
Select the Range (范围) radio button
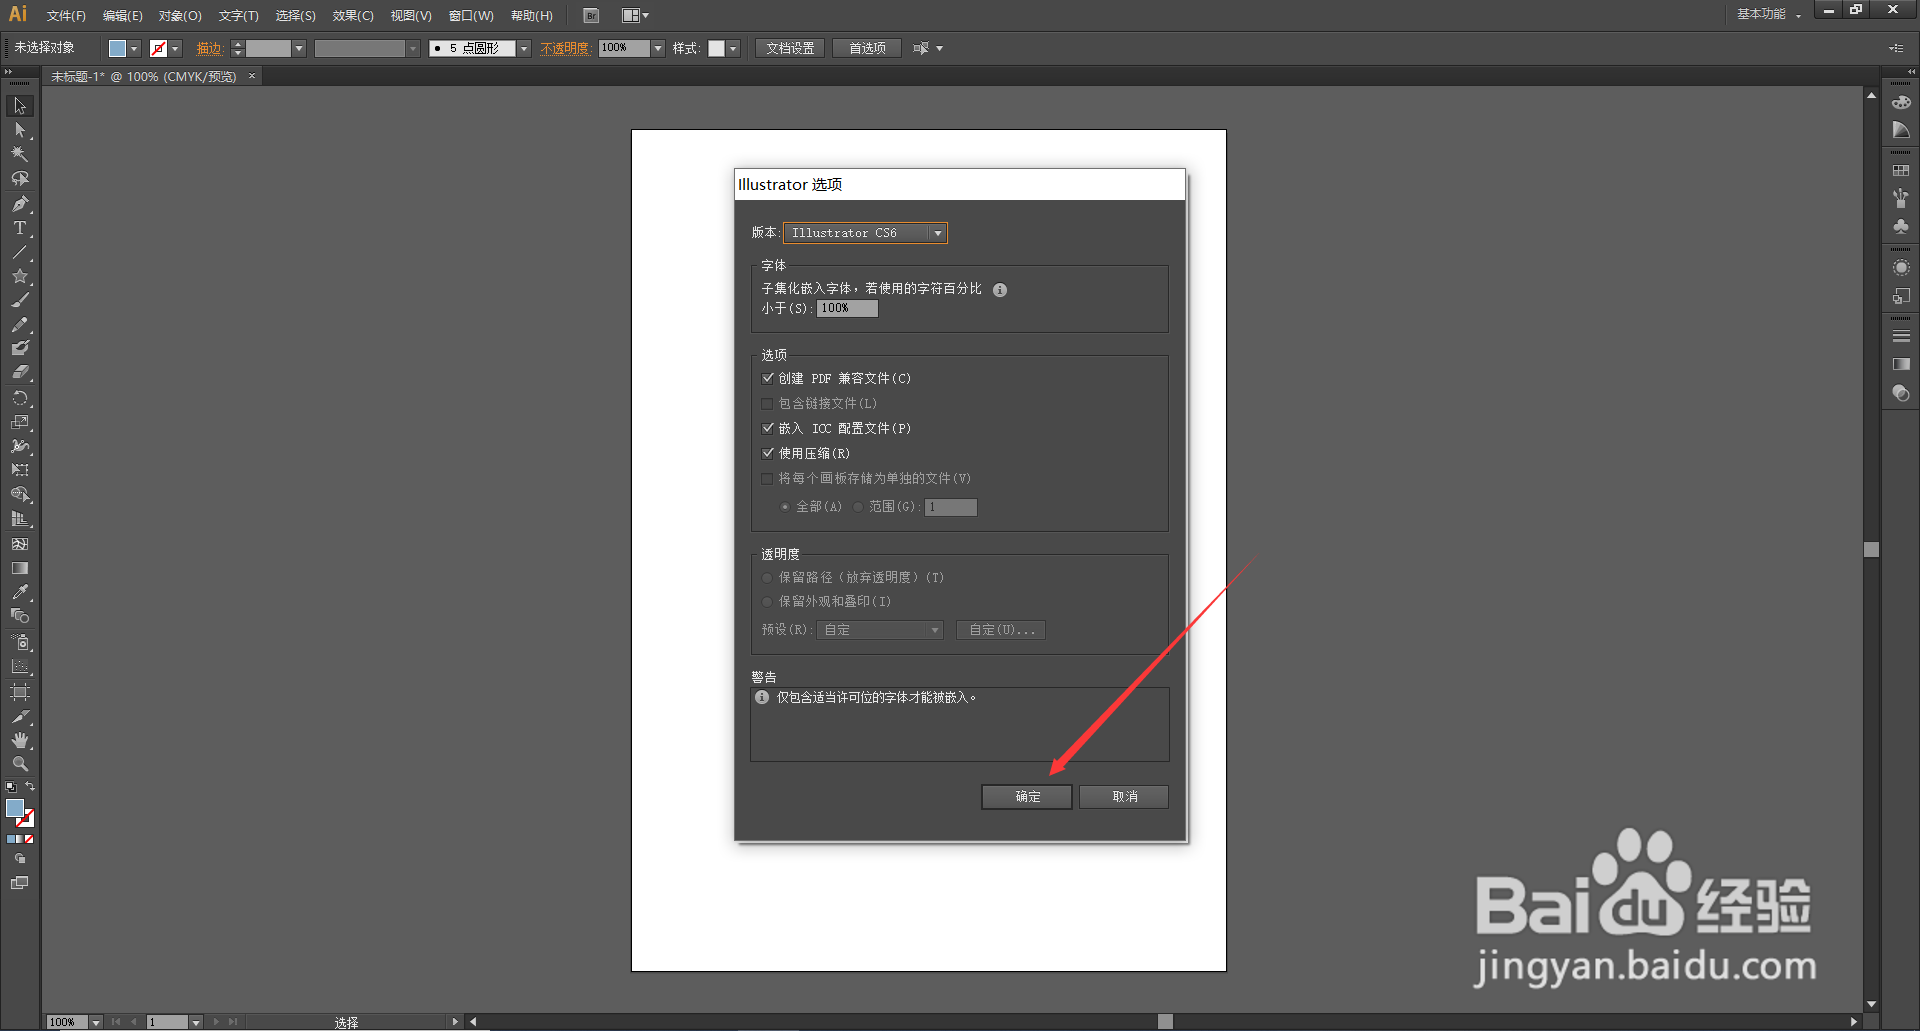858,507
